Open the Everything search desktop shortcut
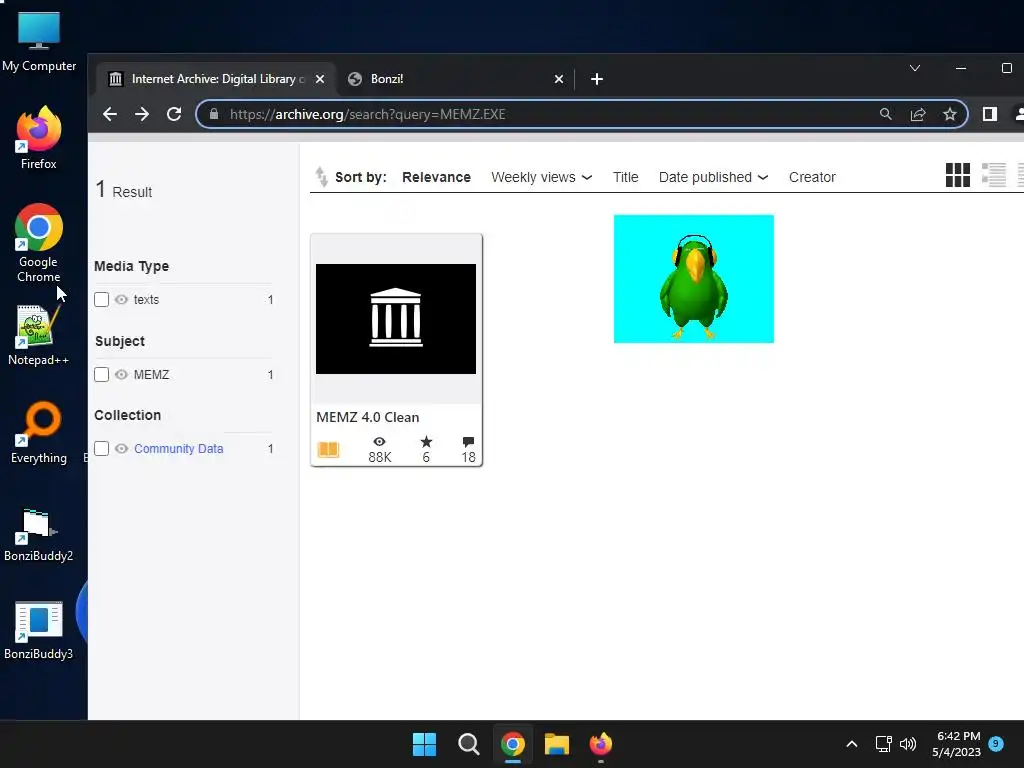1024x768 pixels. 39,432
